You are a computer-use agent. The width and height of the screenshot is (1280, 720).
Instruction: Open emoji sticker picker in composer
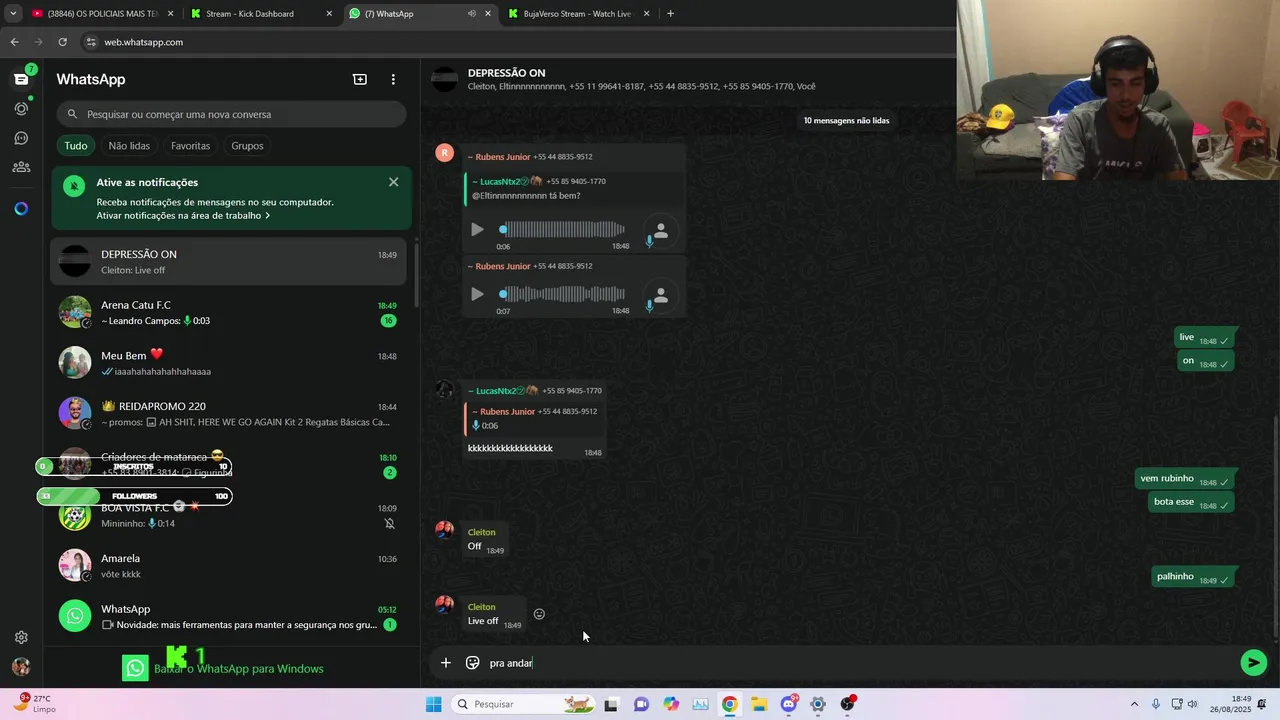(x=473, y=663)
